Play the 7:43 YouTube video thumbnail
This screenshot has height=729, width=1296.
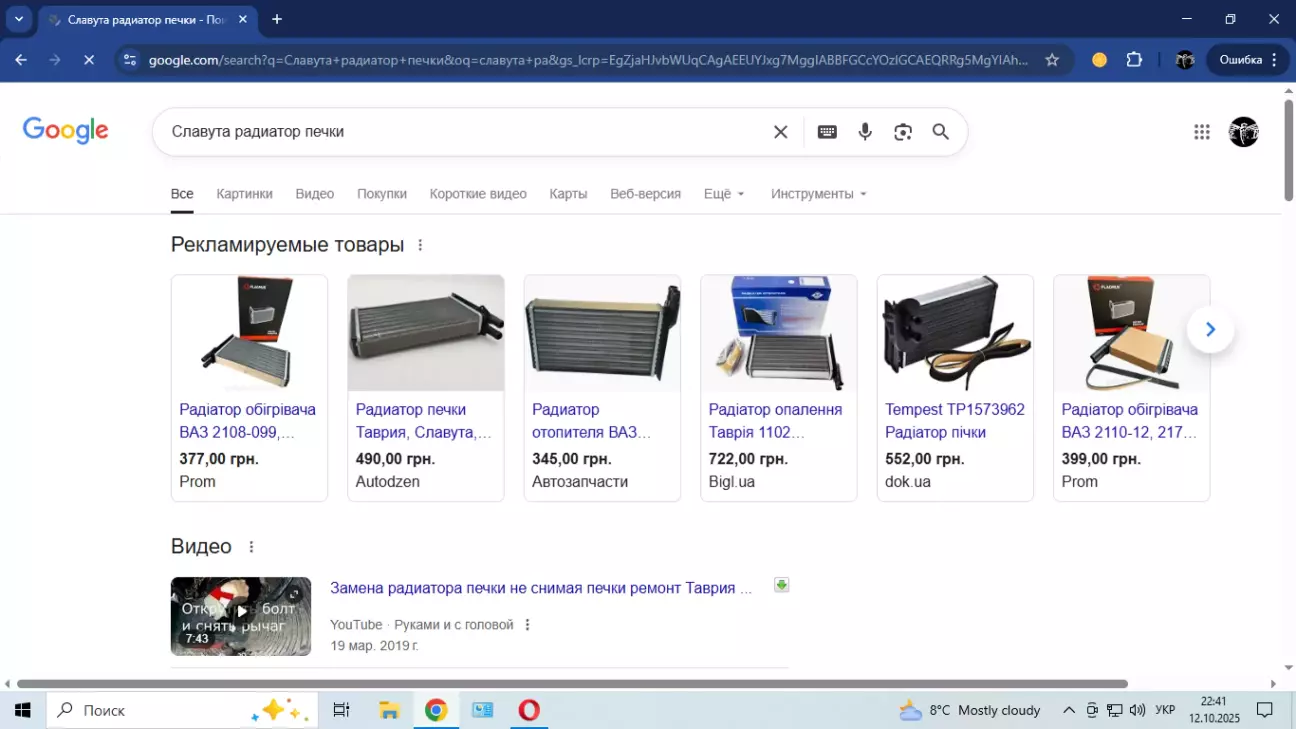click(x=241, y=616)
